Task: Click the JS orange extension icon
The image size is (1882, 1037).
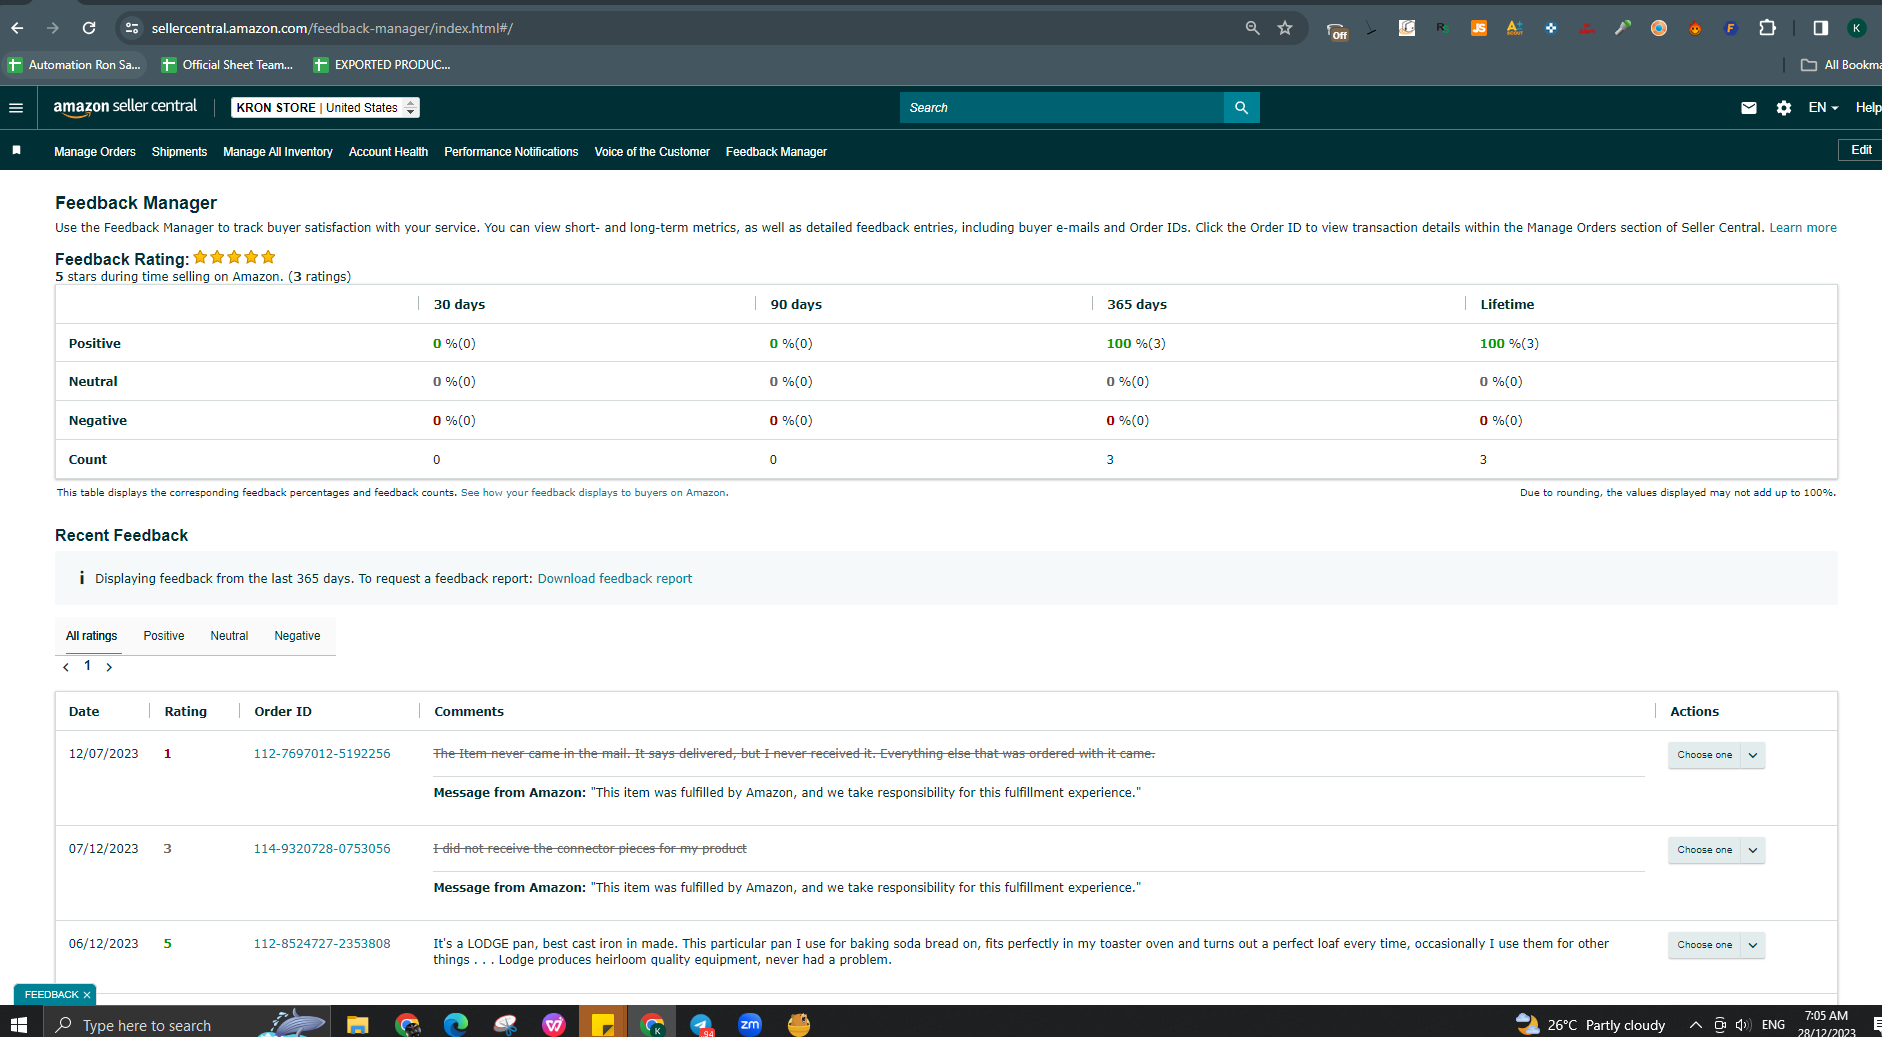Action: coord(1478,28)
